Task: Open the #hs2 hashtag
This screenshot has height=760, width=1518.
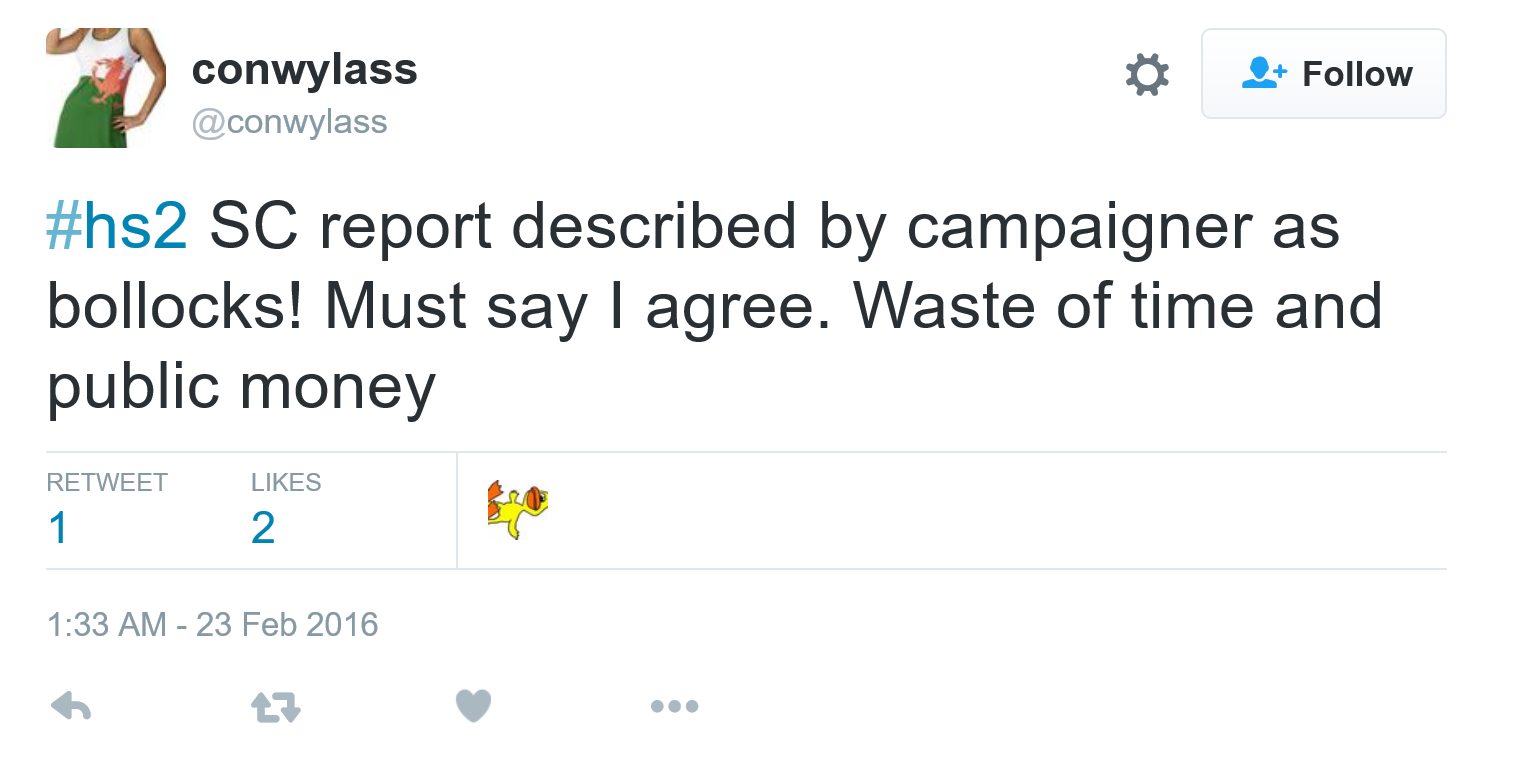Action: (x=117, y=227)
